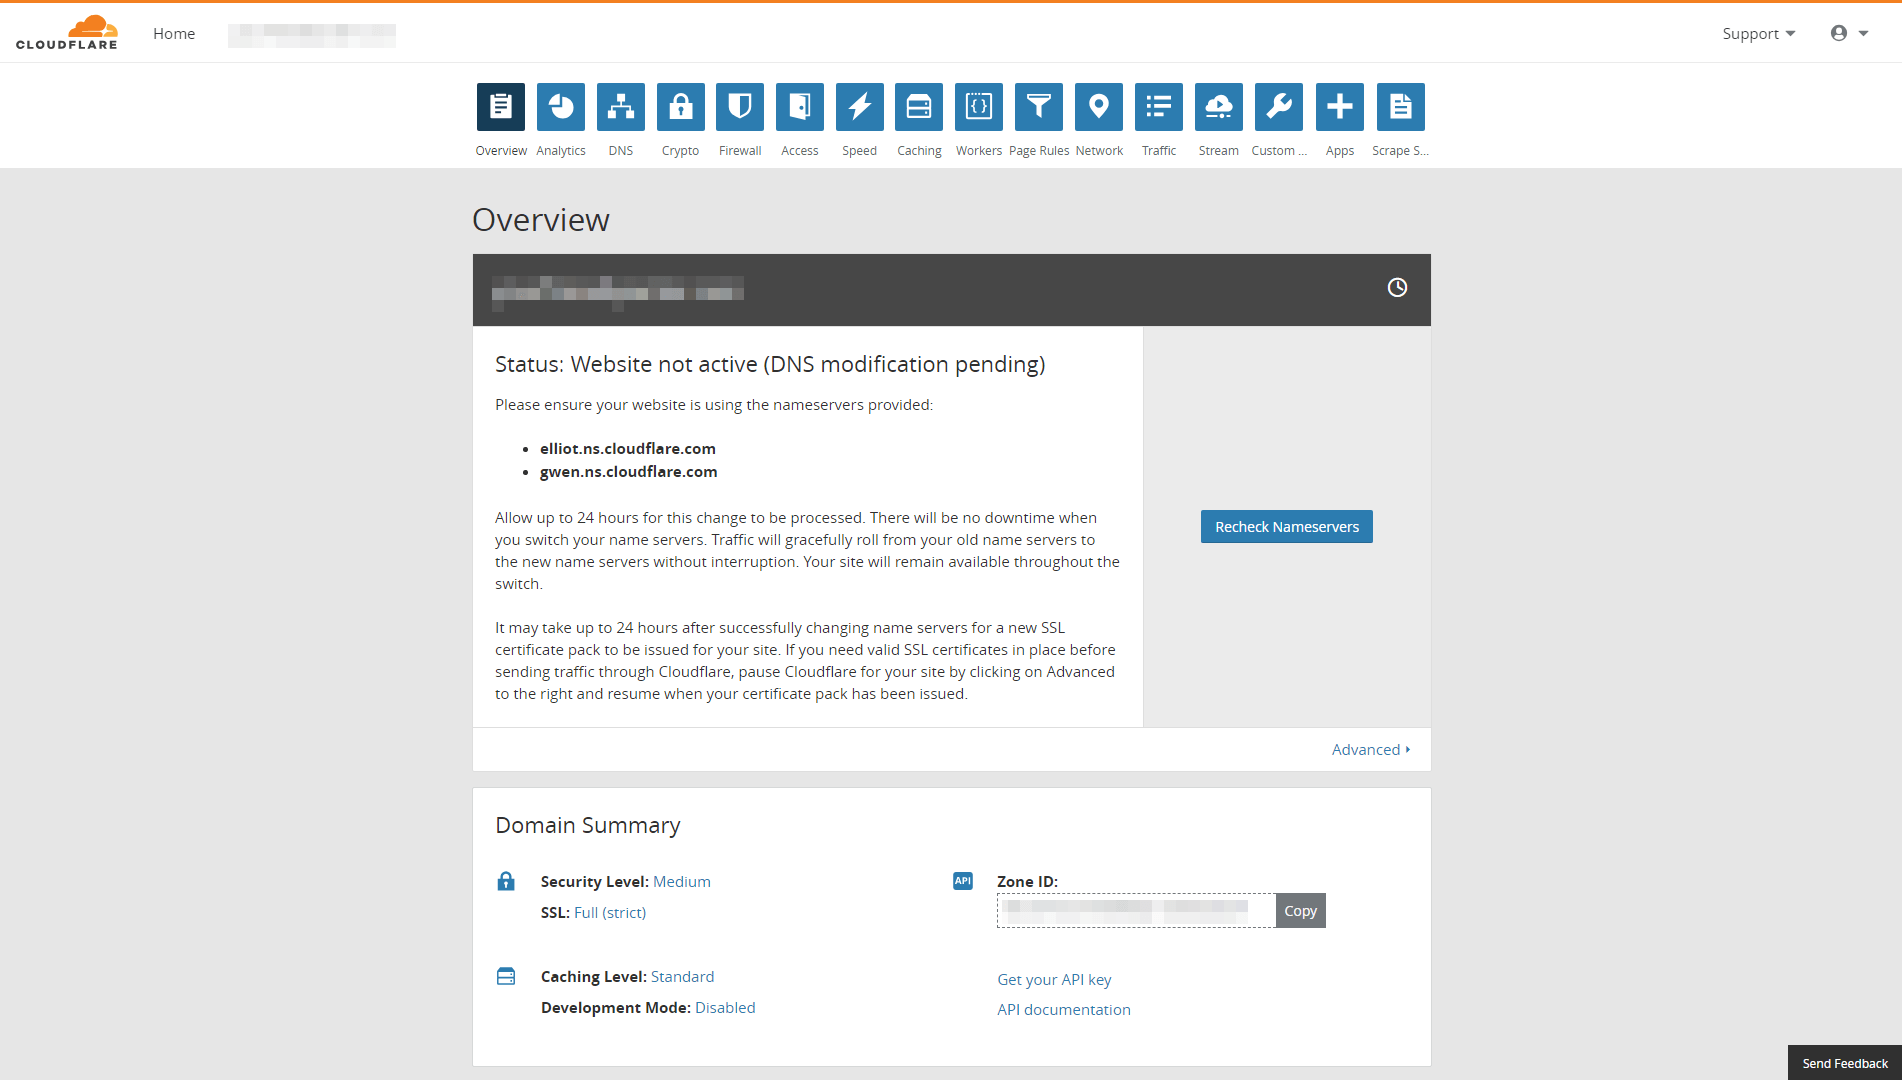The width and height of the screenshot is (1902, 1080).
Task: Open the API documentation link
Action: pyautogui.click(x=1064, y=1010)
